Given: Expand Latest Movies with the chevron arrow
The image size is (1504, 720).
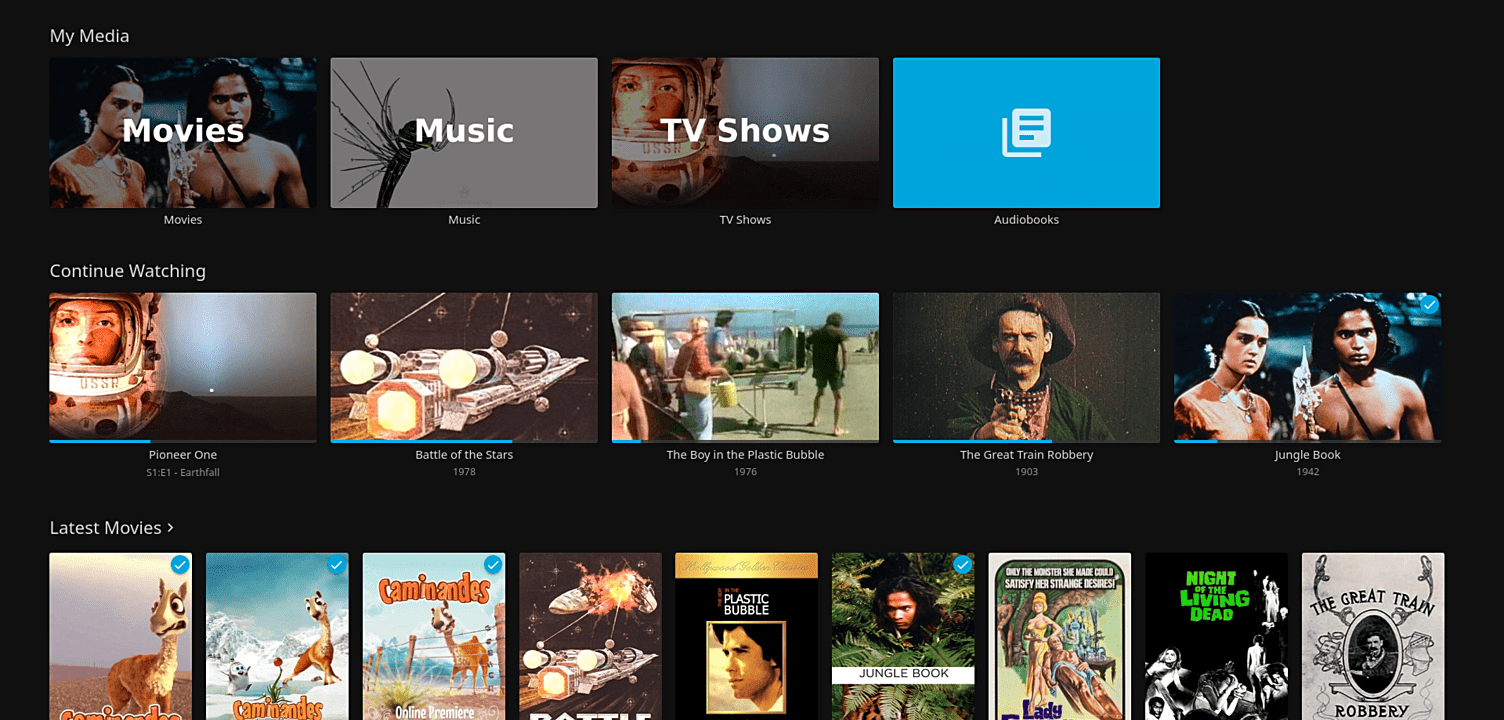Looking at the screenshot, I should pyautogui.click(x=171, y=527).
